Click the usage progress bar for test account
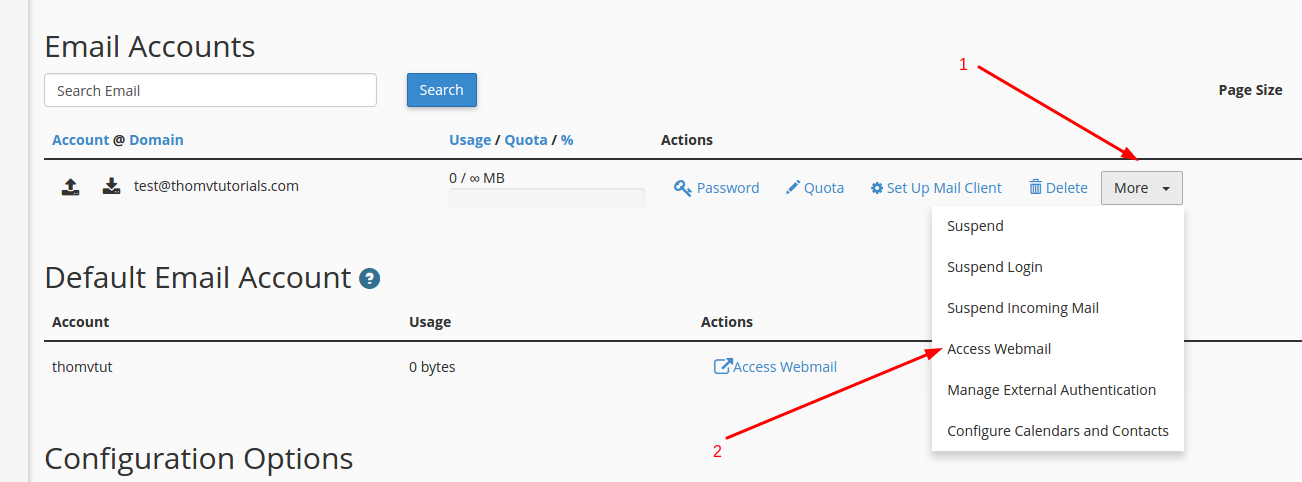 pyautogui.click(x=547, y=198)
